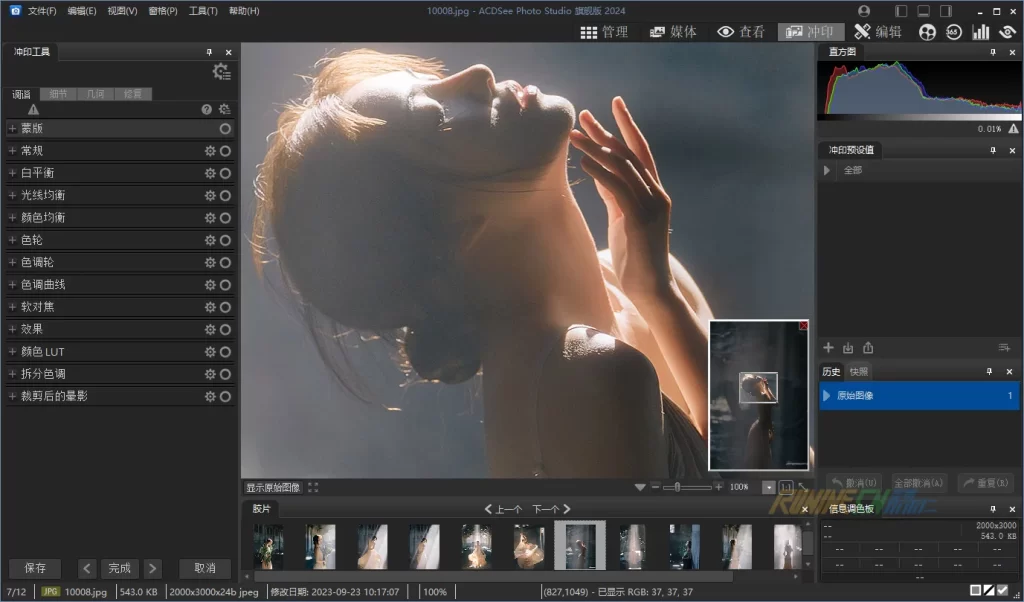Click the help question mark icon
Viewport: 1024px width, 602px height.
[x=207, y=109]
